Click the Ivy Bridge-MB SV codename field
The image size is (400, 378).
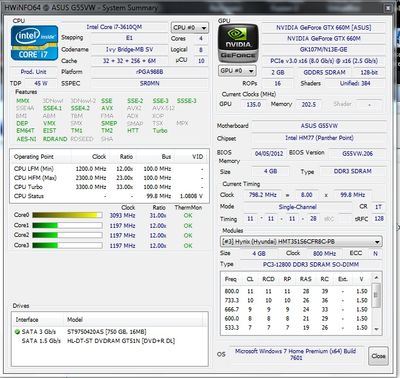coord(129,49)
